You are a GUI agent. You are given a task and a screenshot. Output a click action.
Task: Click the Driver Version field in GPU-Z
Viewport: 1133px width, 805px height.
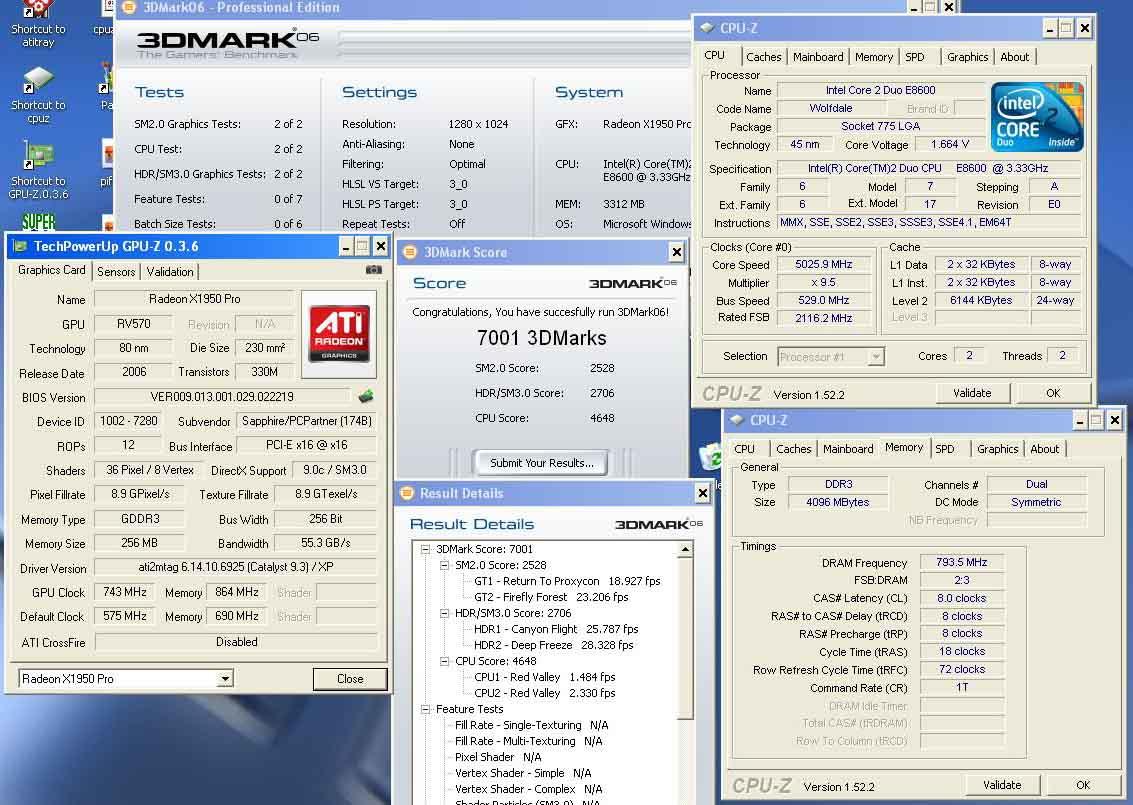tap(236, 567)
